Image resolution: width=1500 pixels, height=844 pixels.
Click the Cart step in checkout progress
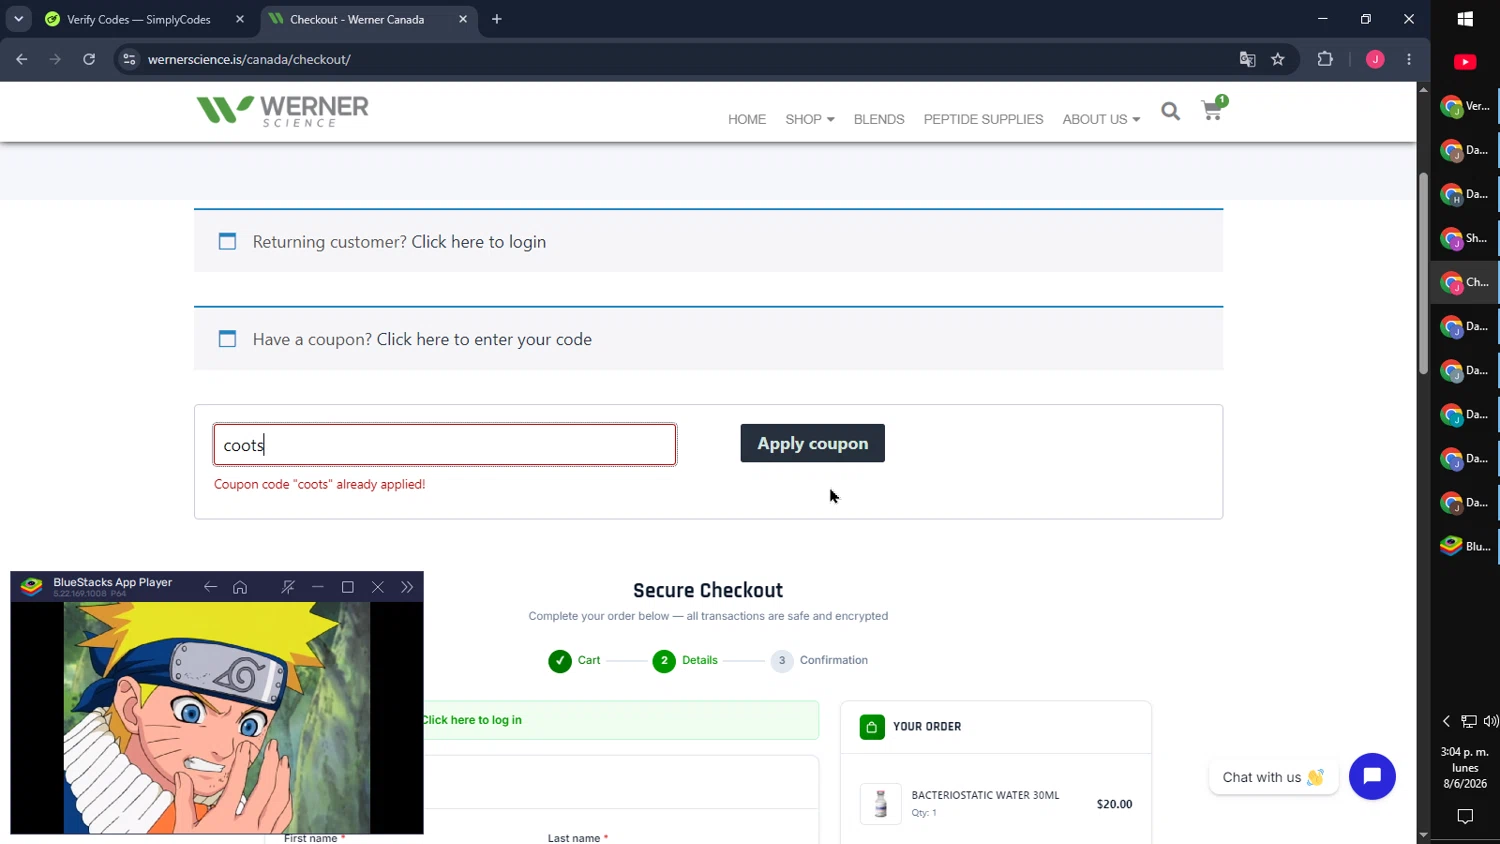pos(574,661)
